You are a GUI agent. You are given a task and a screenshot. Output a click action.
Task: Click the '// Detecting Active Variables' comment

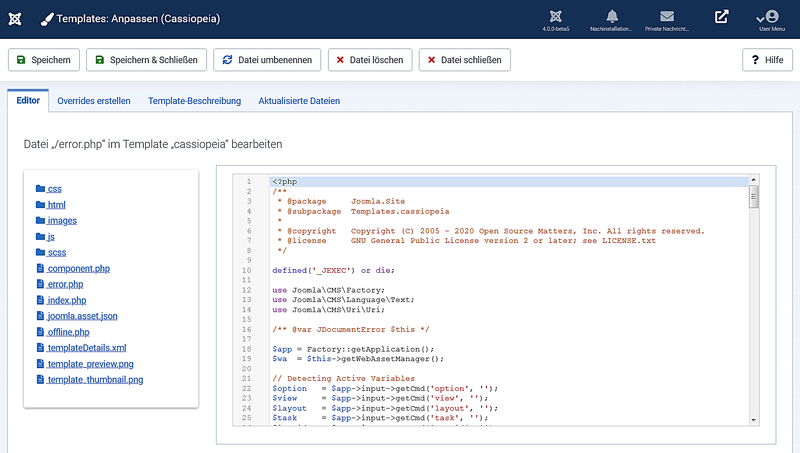(x=343, y=379)
